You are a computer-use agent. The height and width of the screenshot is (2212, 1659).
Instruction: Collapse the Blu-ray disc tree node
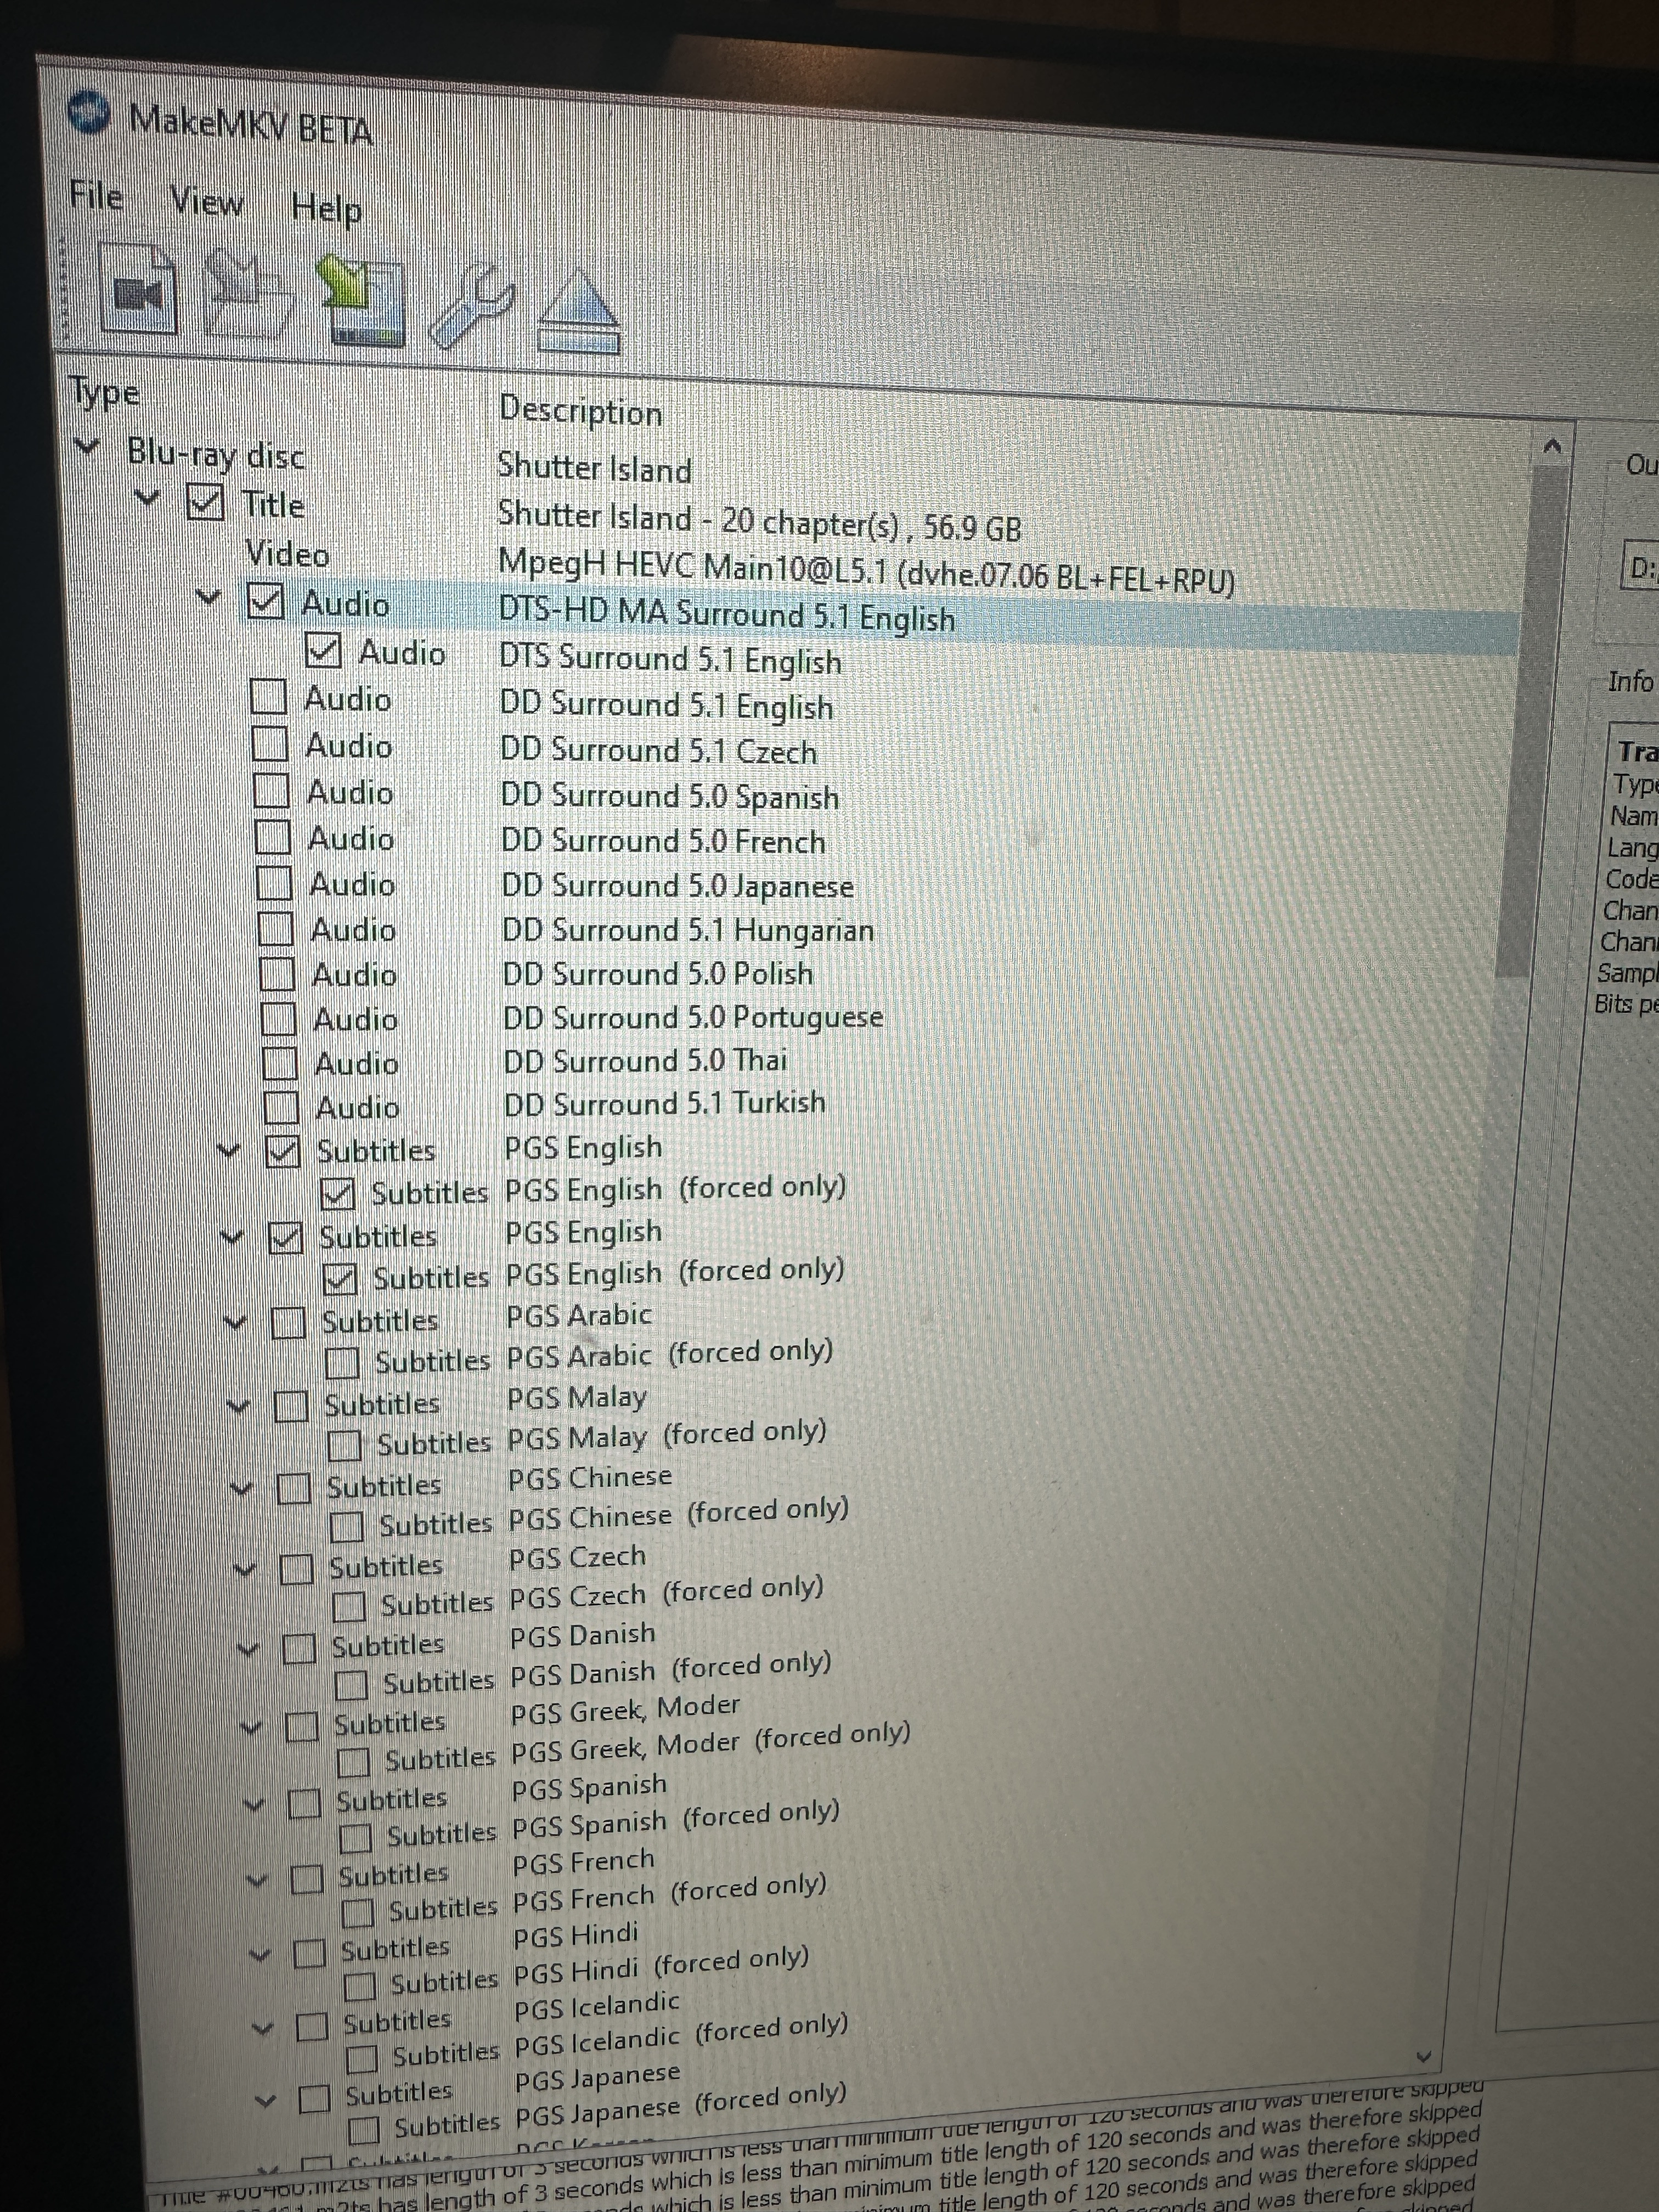pos(88,446)
